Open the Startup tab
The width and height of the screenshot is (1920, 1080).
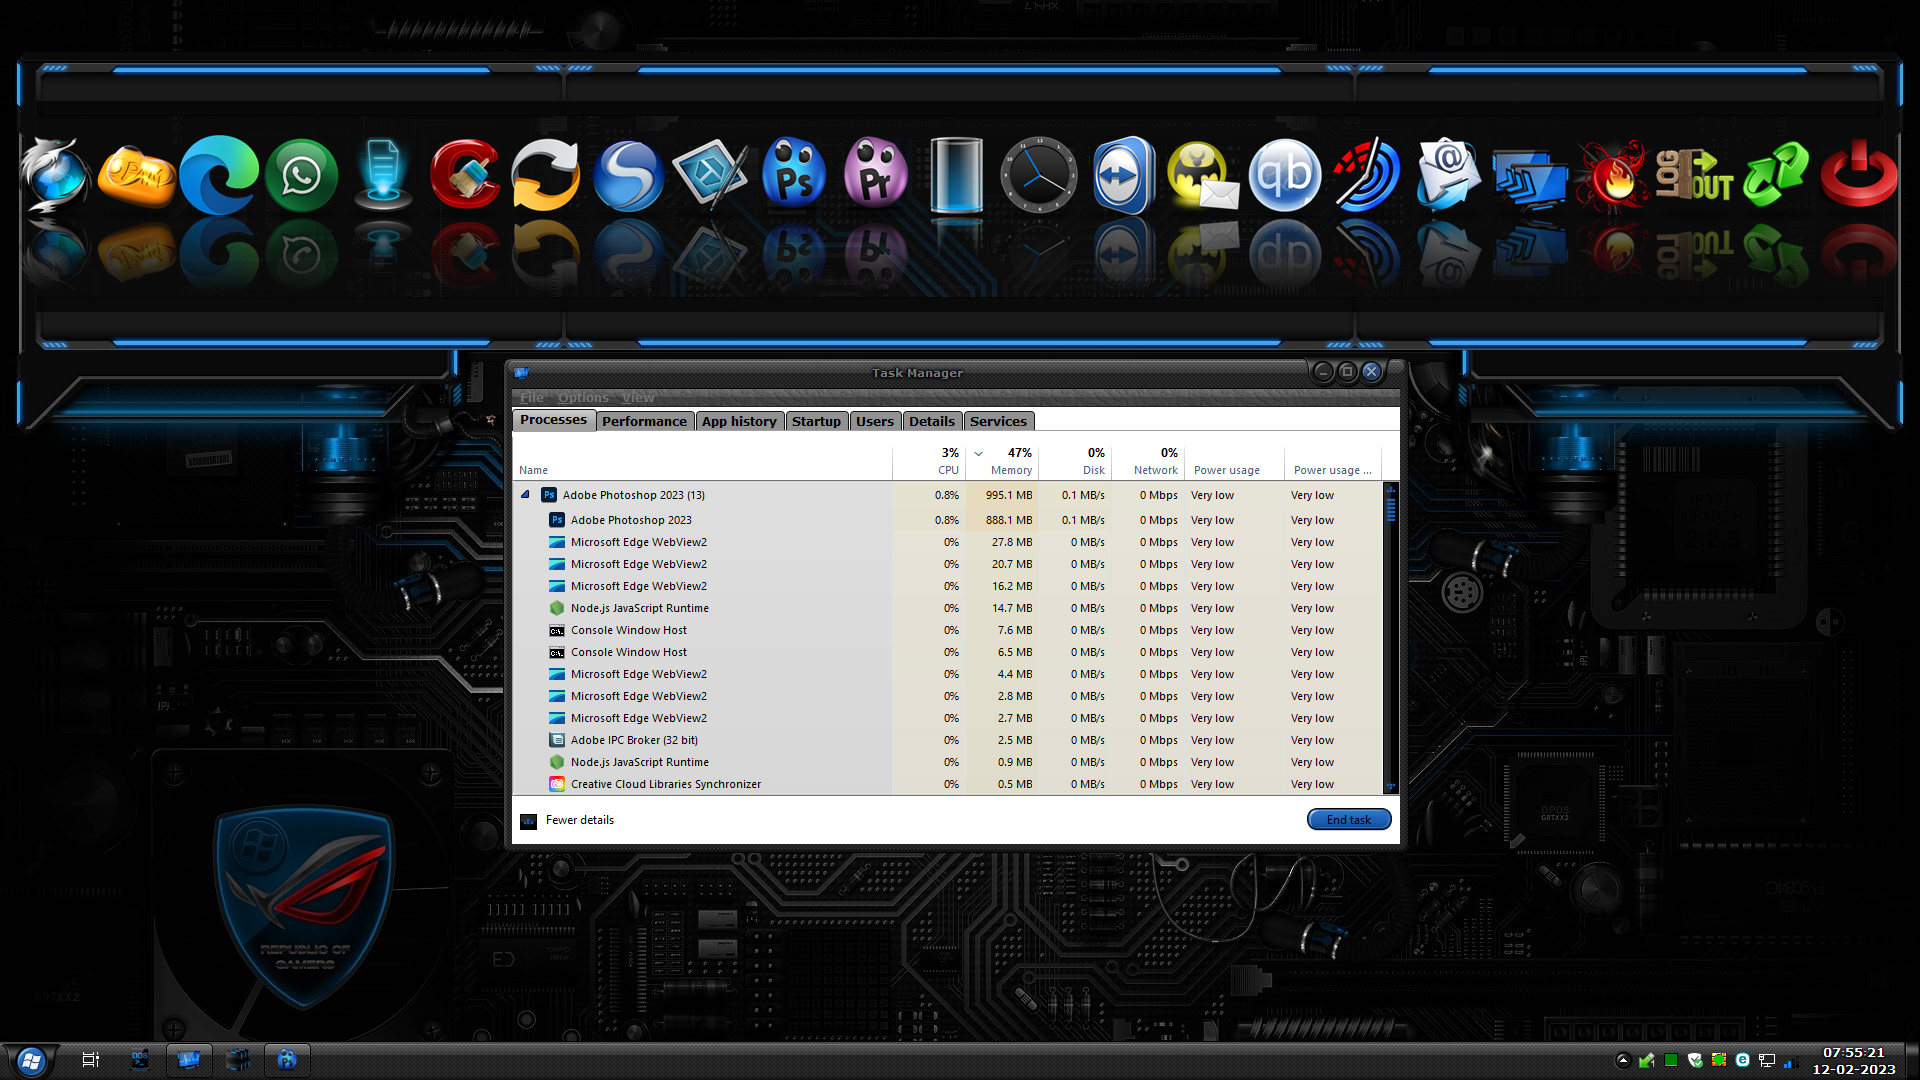[816, 421]
